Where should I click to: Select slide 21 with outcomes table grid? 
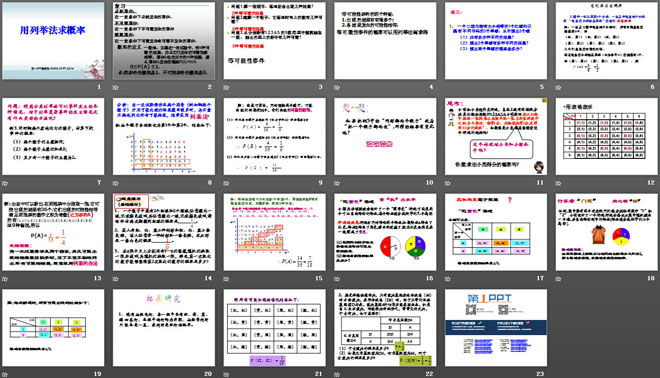pos(274,327)
